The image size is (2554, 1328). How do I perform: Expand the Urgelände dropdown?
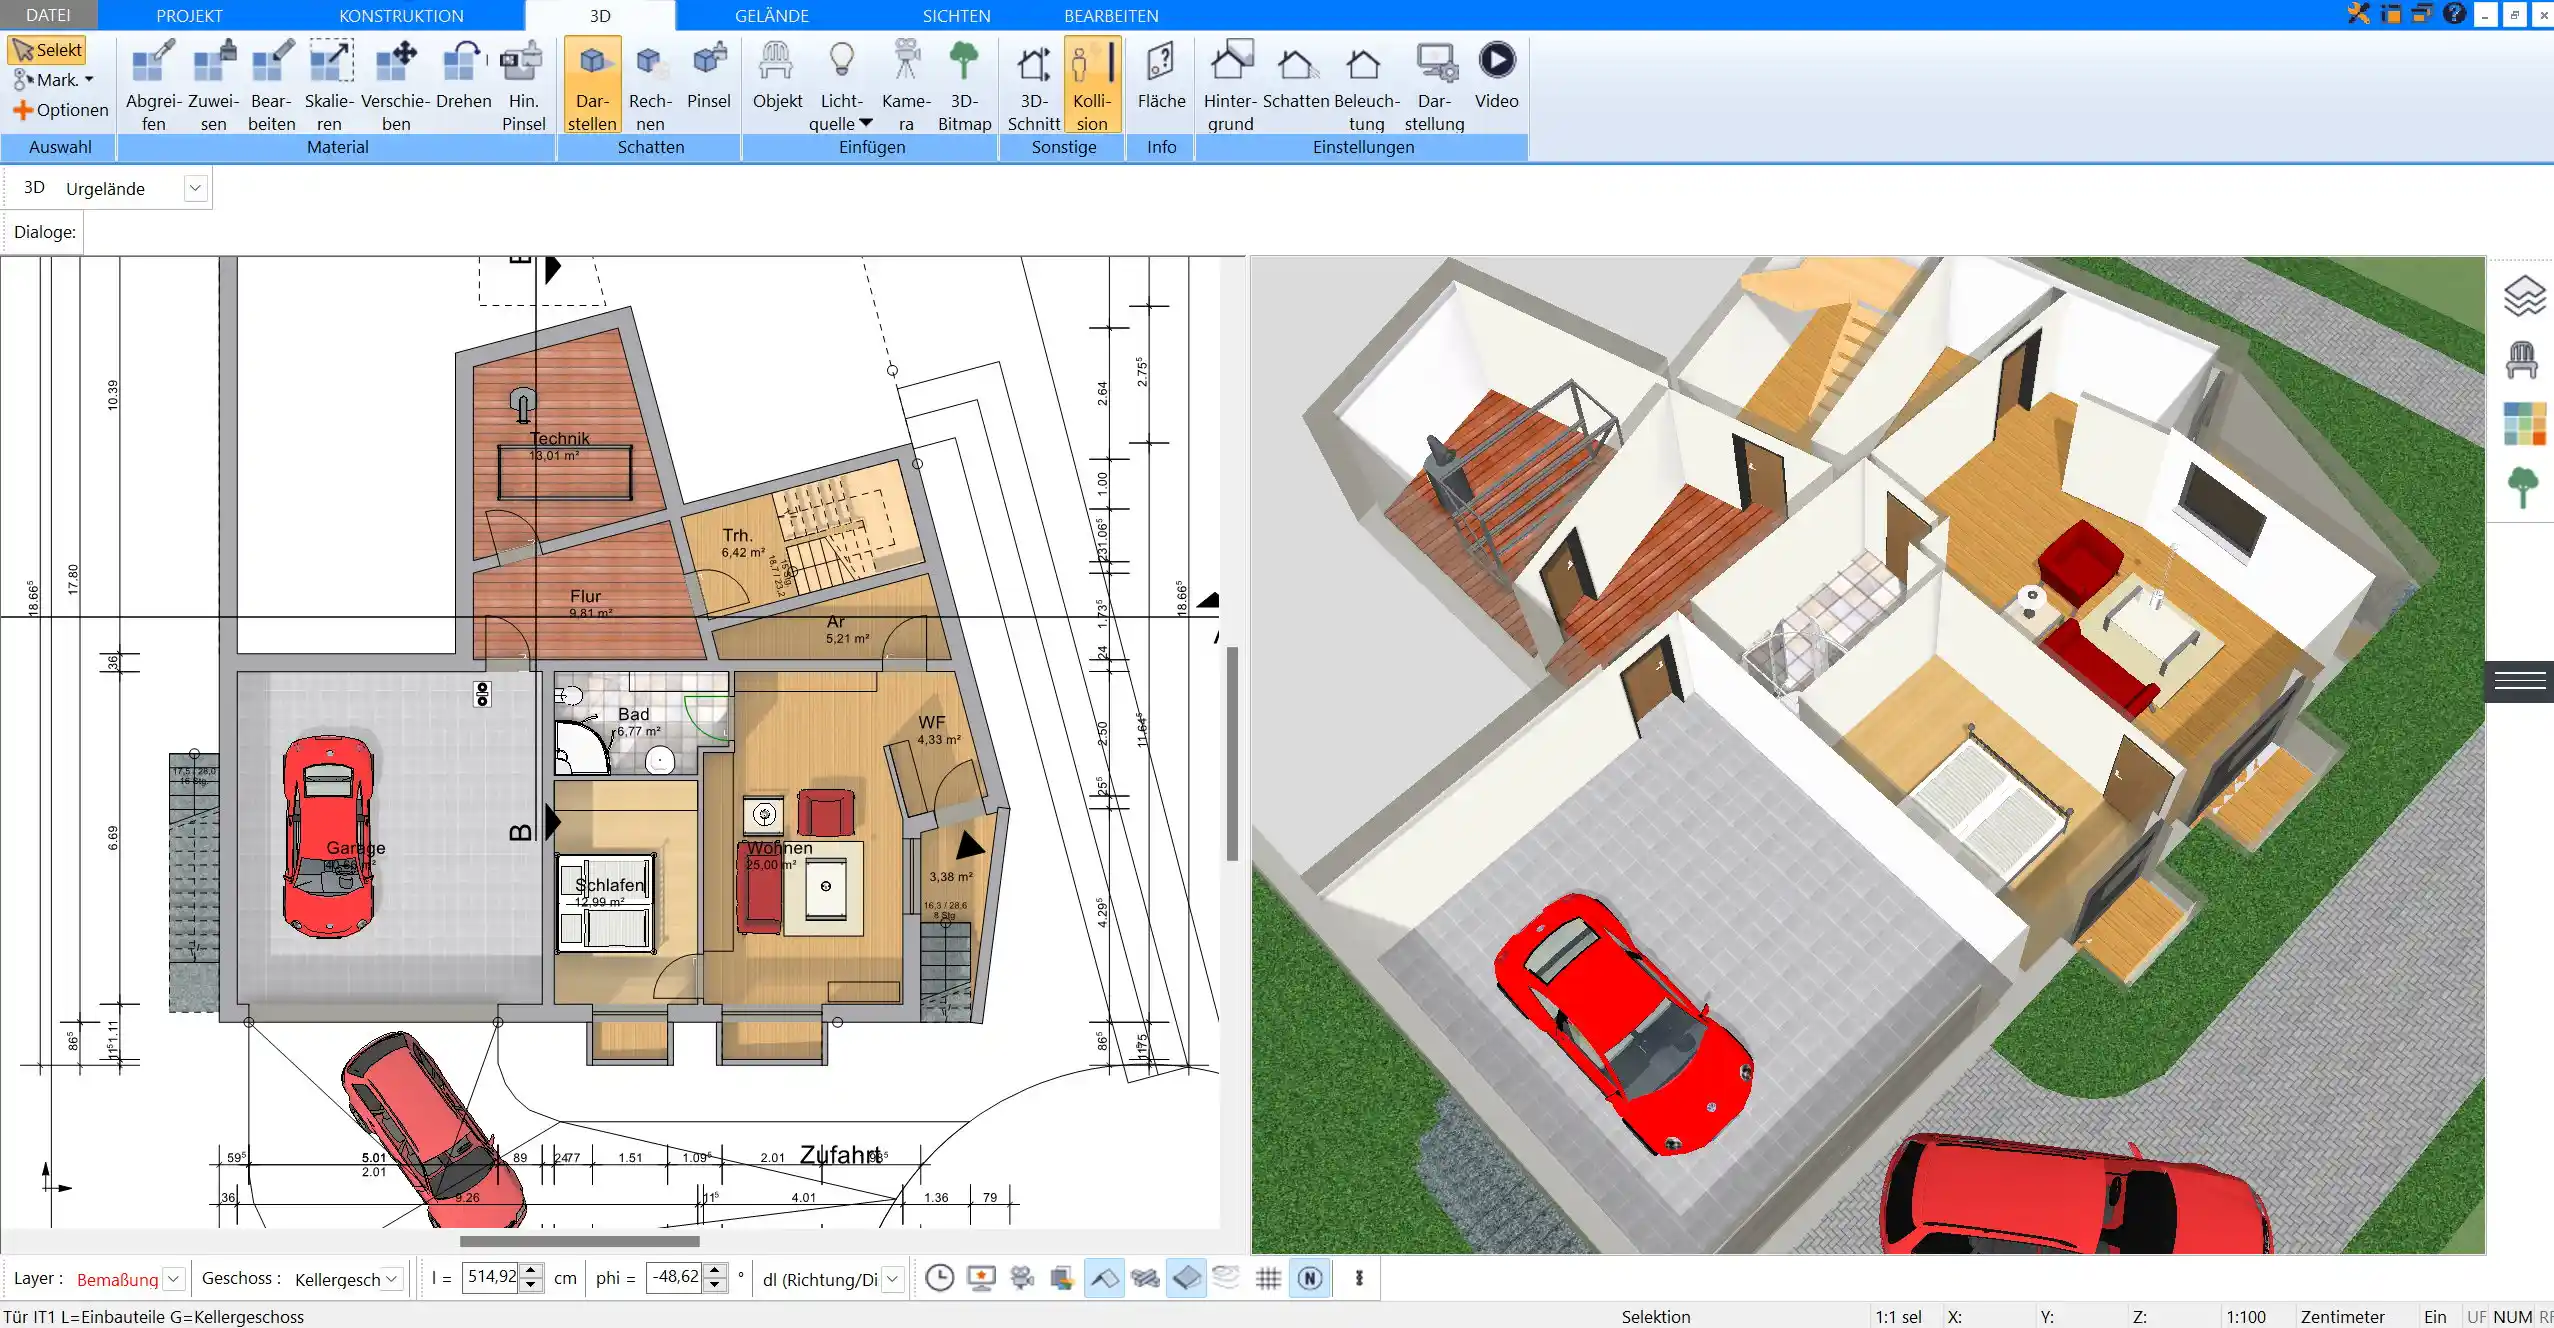195,188
